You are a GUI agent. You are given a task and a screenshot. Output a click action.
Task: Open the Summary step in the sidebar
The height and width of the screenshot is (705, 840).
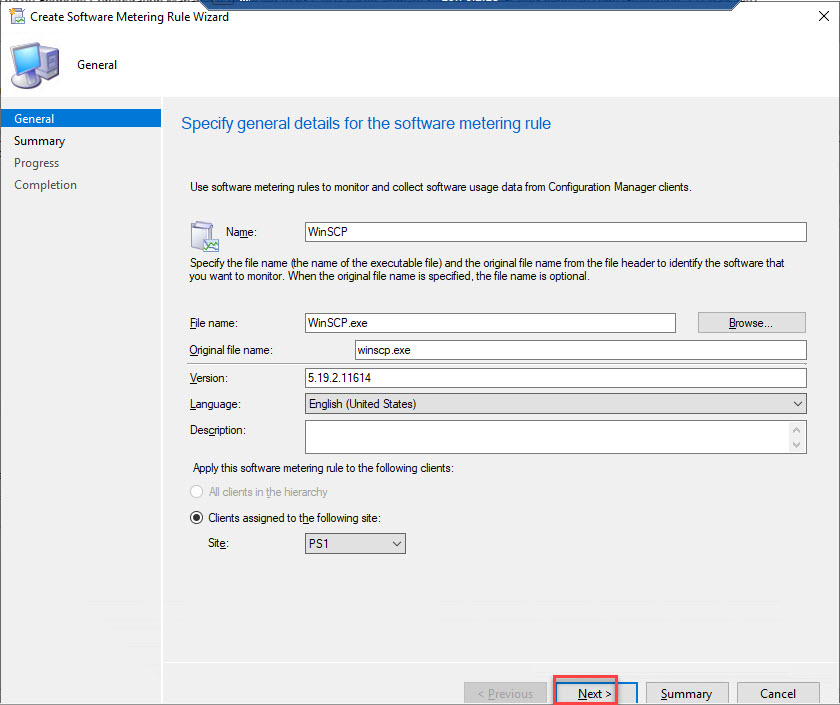point(40,141)
